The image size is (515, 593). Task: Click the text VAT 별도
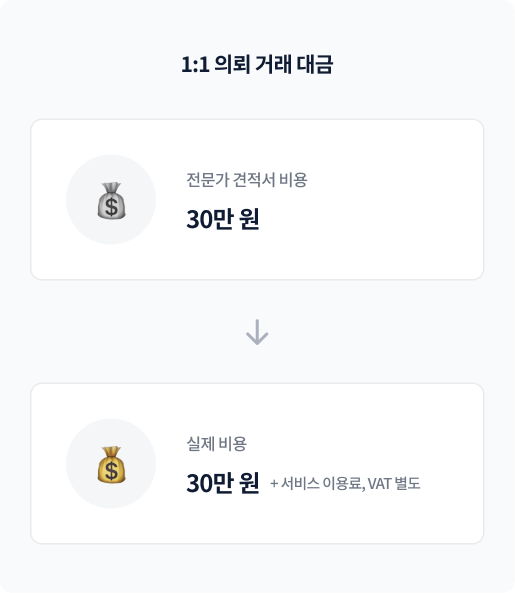point(394,483)
